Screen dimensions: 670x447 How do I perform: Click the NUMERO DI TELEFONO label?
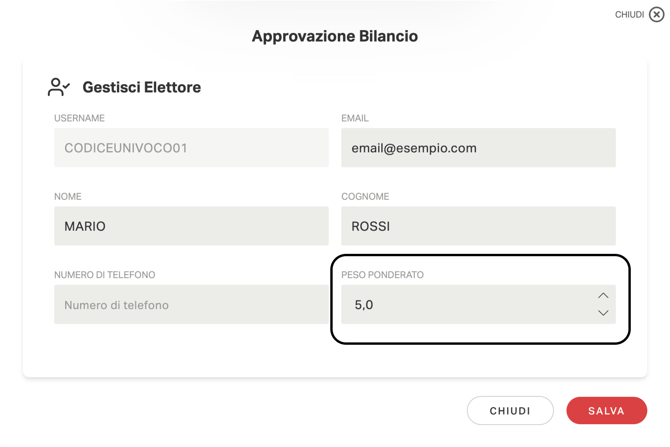pos(105,275)
